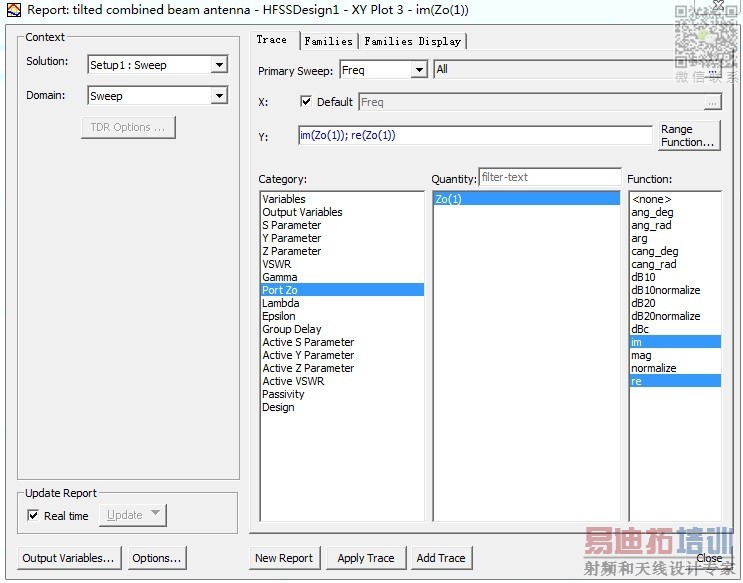
Task: Select Design category
Action: coord(342,407)
